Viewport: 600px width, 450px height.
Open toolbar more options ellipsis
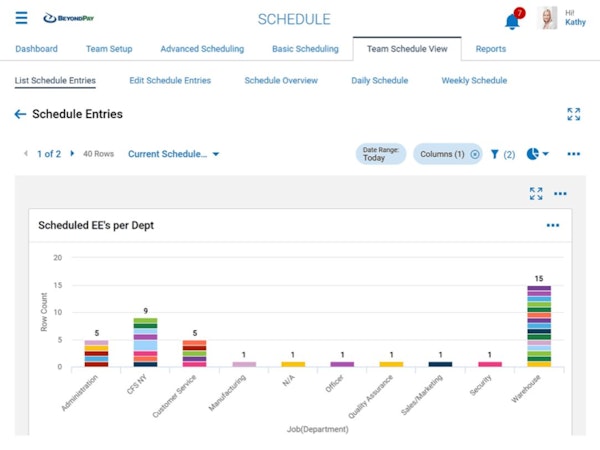[573, 154]
